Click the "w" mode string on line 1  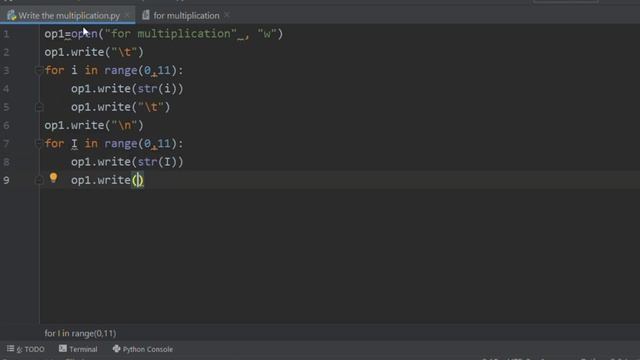tap(267, 33)
